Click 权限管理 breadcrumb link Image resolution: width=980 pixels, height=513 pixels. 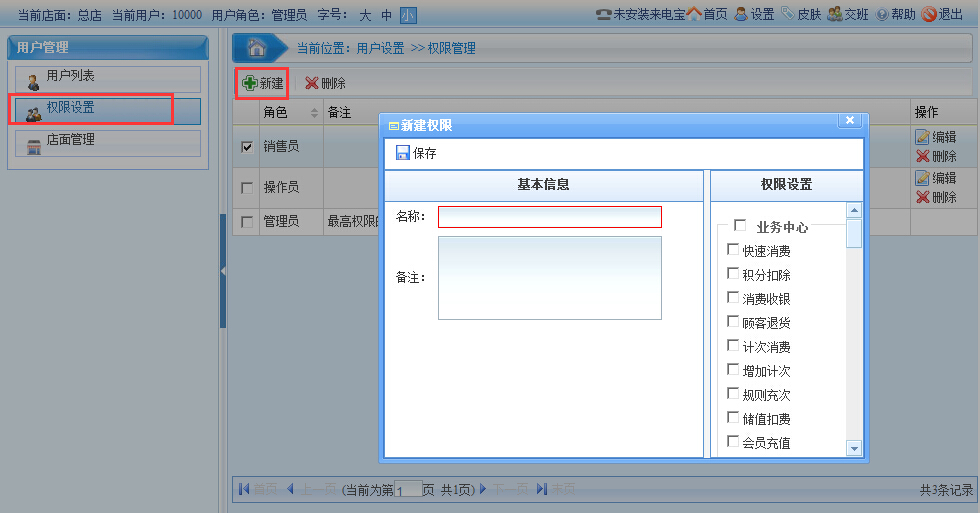[x=451, y=48]
